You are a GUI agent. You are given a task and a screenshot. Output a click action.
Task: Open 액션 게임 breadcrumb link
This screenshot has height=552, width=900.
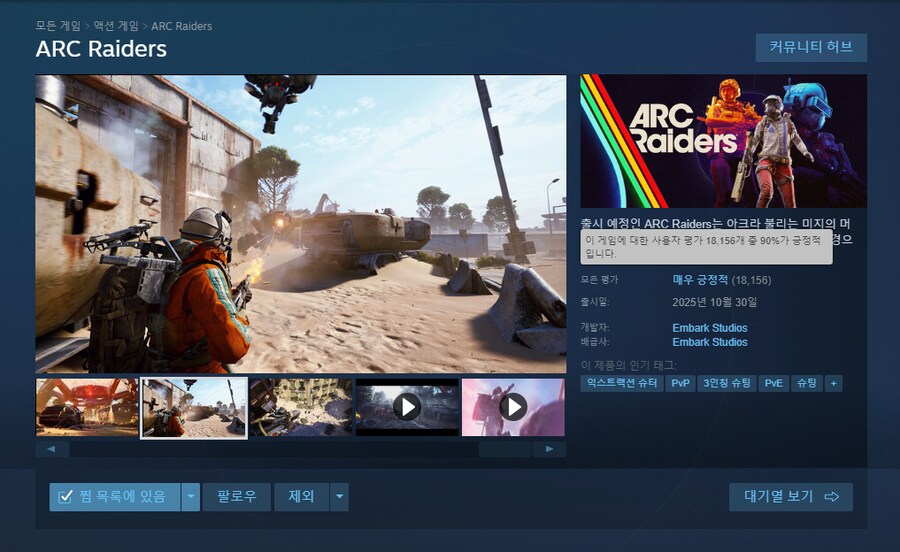tap(116, 26)
